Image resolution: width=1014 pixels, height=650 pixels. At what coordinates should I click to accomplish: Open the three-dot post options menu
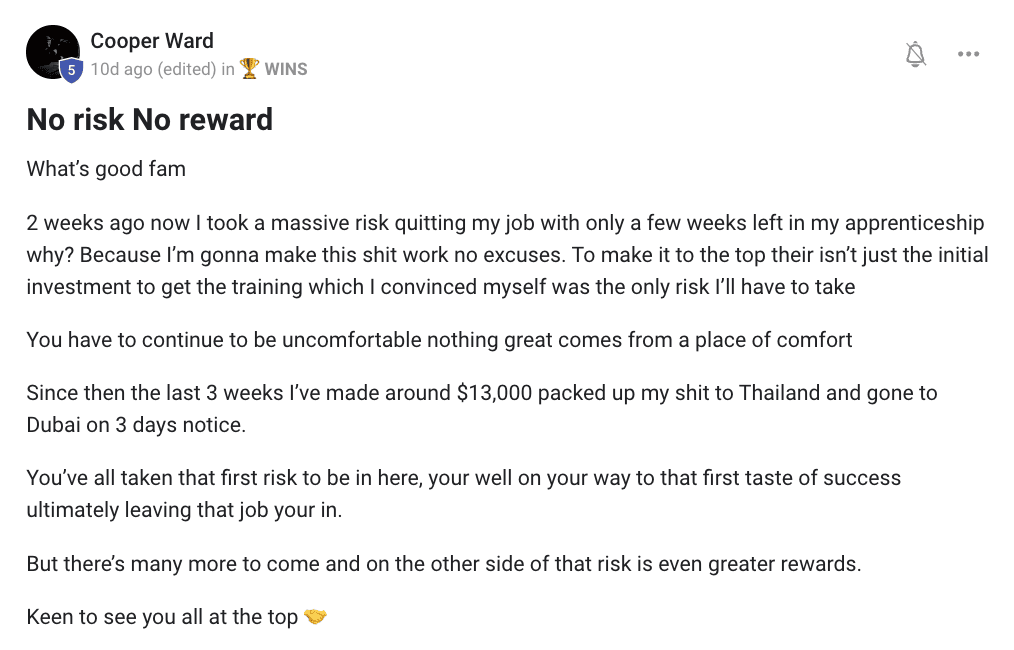pyautogui.click(x=968, y=54)
